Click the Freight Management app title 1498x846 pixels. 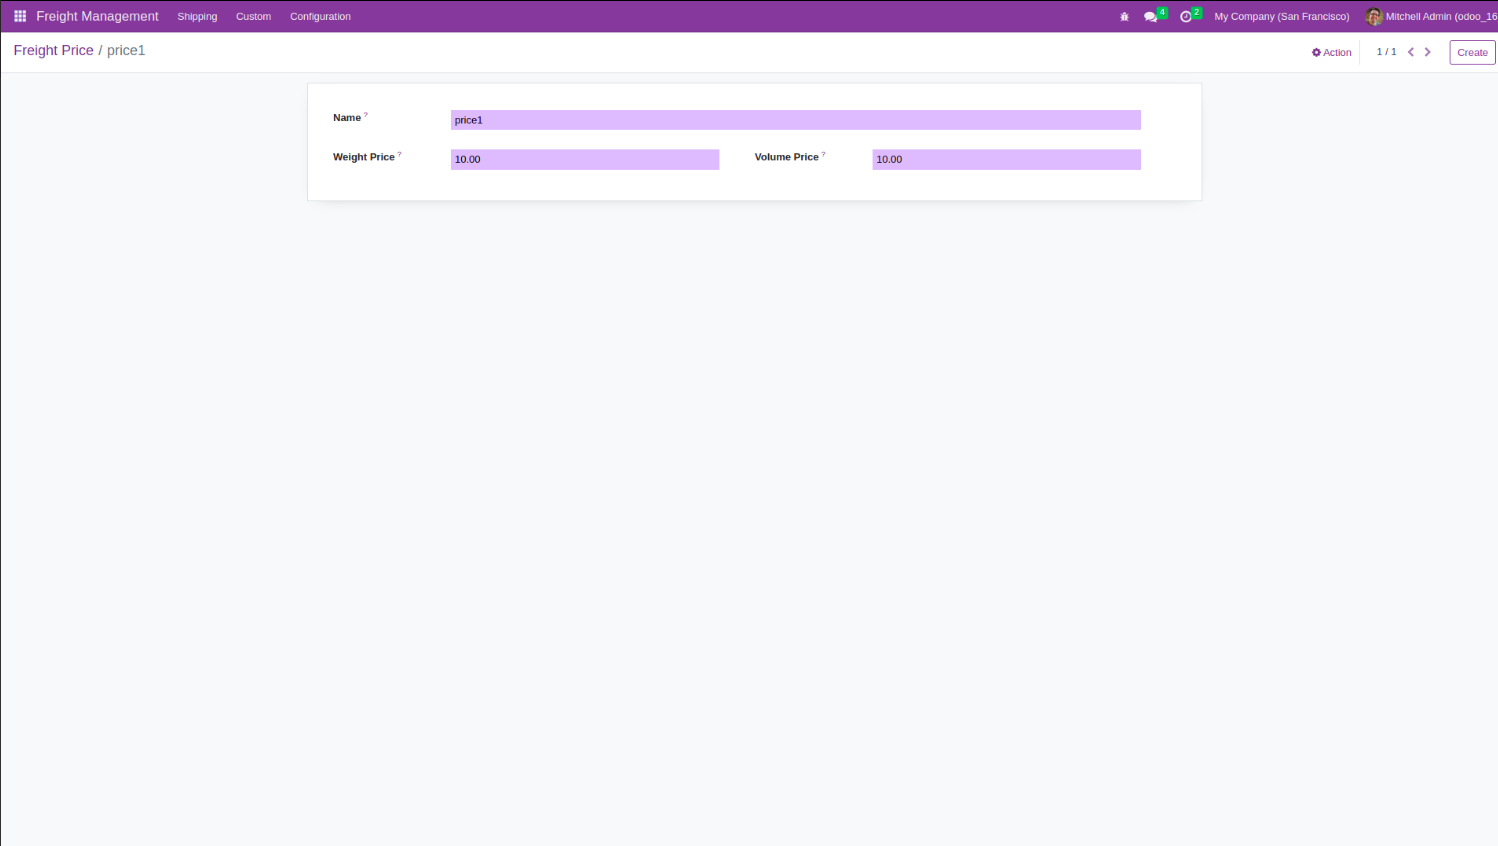pyautogui.click(x=97, y=16)
